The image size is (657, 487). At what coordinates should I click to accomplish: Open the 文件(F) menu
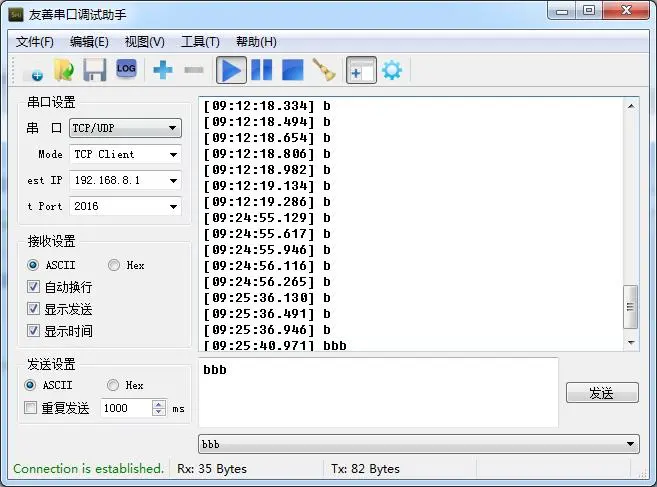(35, 42)
